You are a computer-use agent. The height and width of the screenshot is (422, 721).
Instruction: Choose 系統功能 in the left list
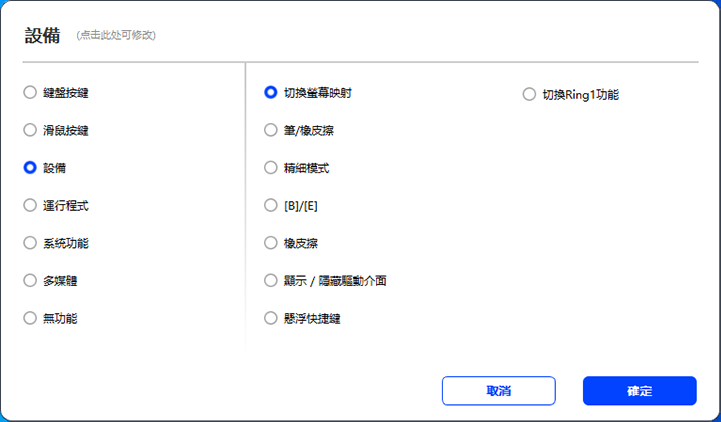[x=30, y=243]
